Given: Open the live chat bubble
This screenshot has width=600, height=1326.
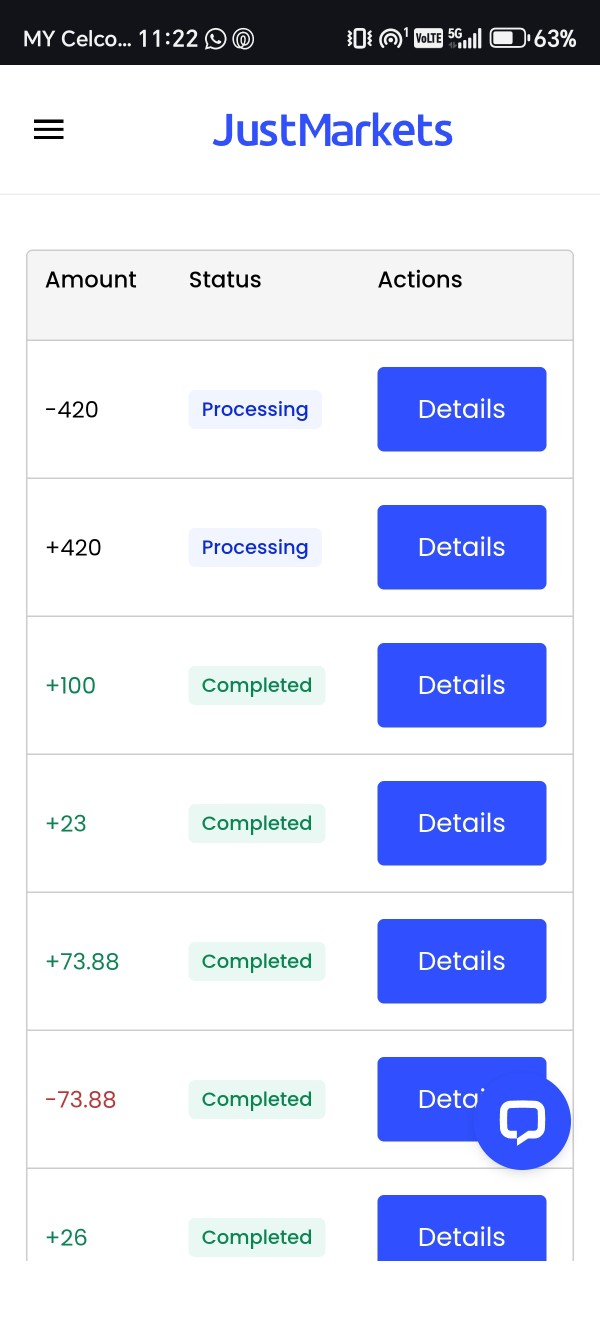Looking at the screenshot, I should tap(522, 1121).
